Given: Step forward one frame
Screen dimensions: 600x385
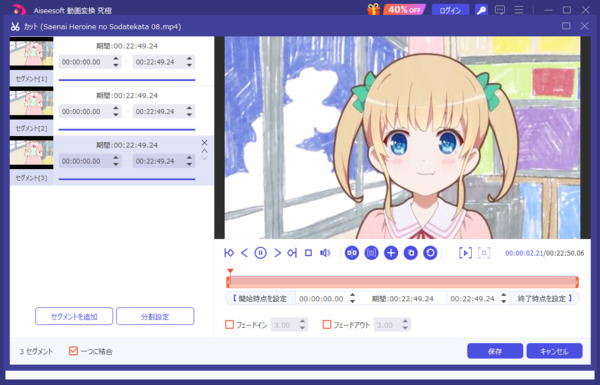Looking at the screenshot, I should click(x=277, y=253).
